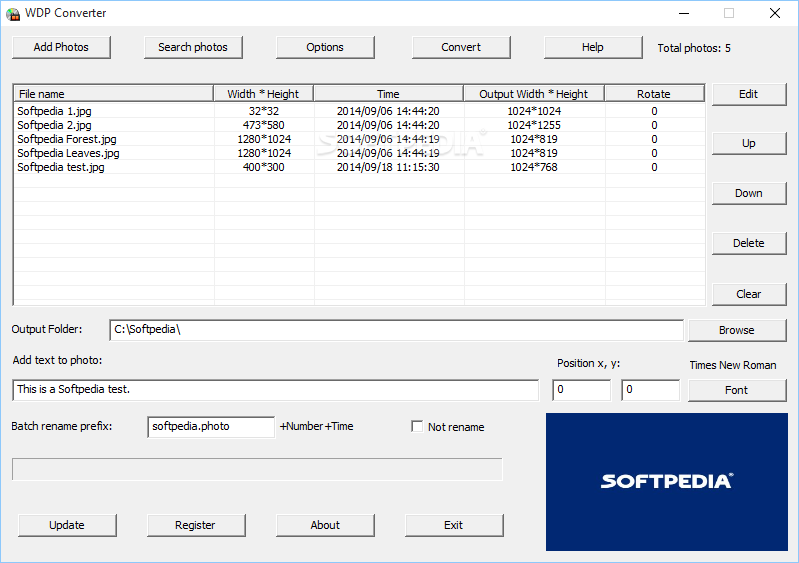Start conversion with the Convert button
This screenshot has width=799, height=563.
[x=461, y=47]
